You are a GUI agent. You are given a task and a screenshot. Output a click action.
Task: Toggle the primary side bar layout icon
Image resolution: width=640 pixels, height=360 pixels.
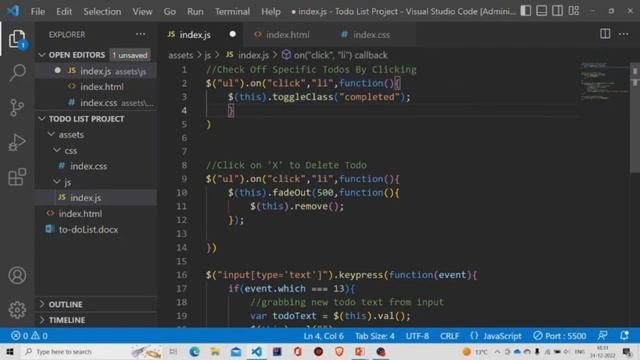point(526,11)
